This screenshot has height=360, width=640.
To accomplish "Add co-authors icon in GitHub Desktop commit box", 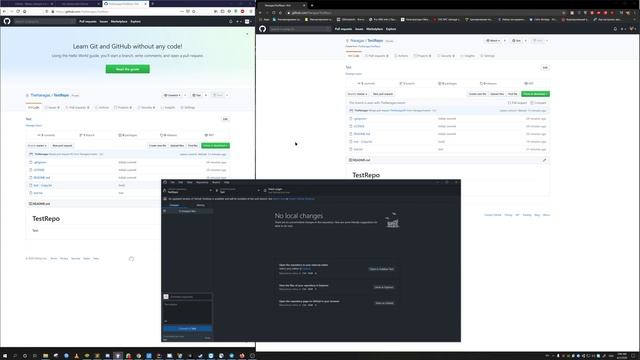I will (166, 321).
